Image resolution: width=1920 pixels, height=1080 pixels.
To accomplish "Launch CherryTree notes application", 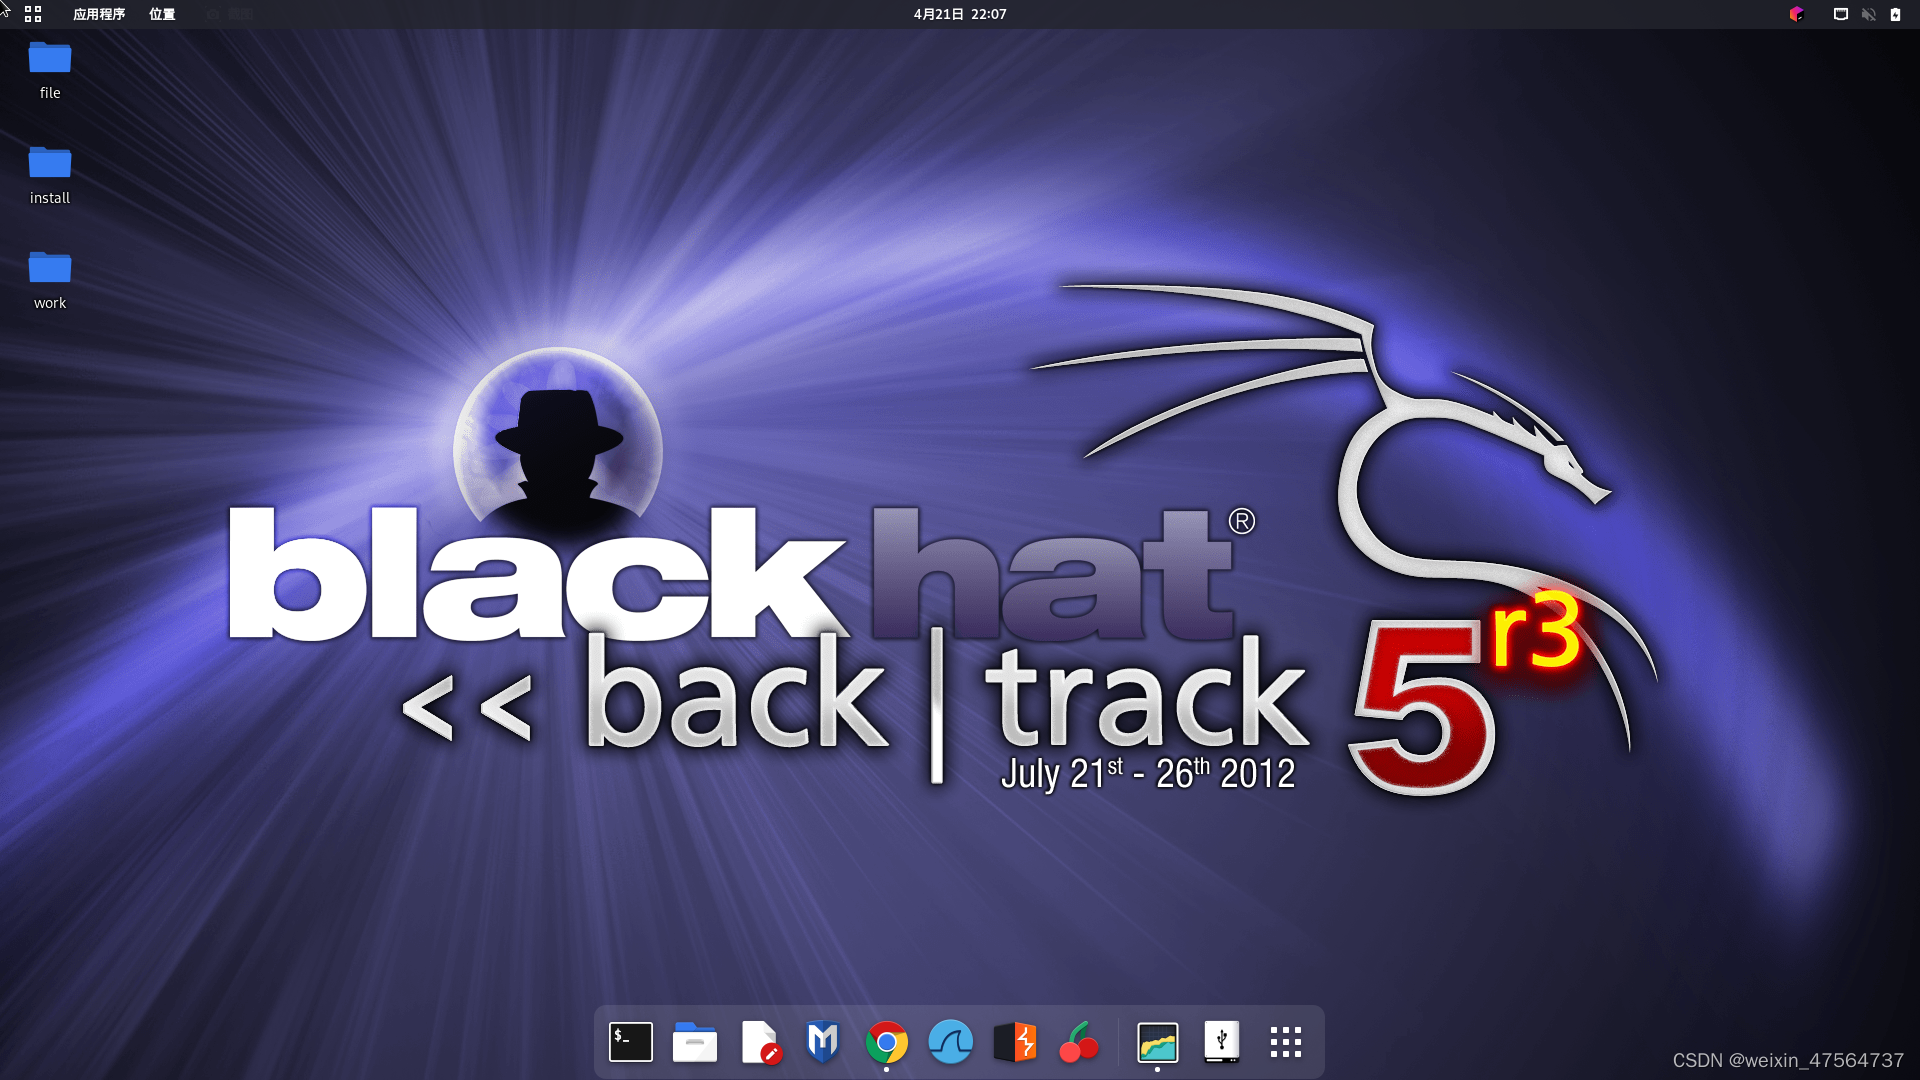I will (x=1079, y=1042).
